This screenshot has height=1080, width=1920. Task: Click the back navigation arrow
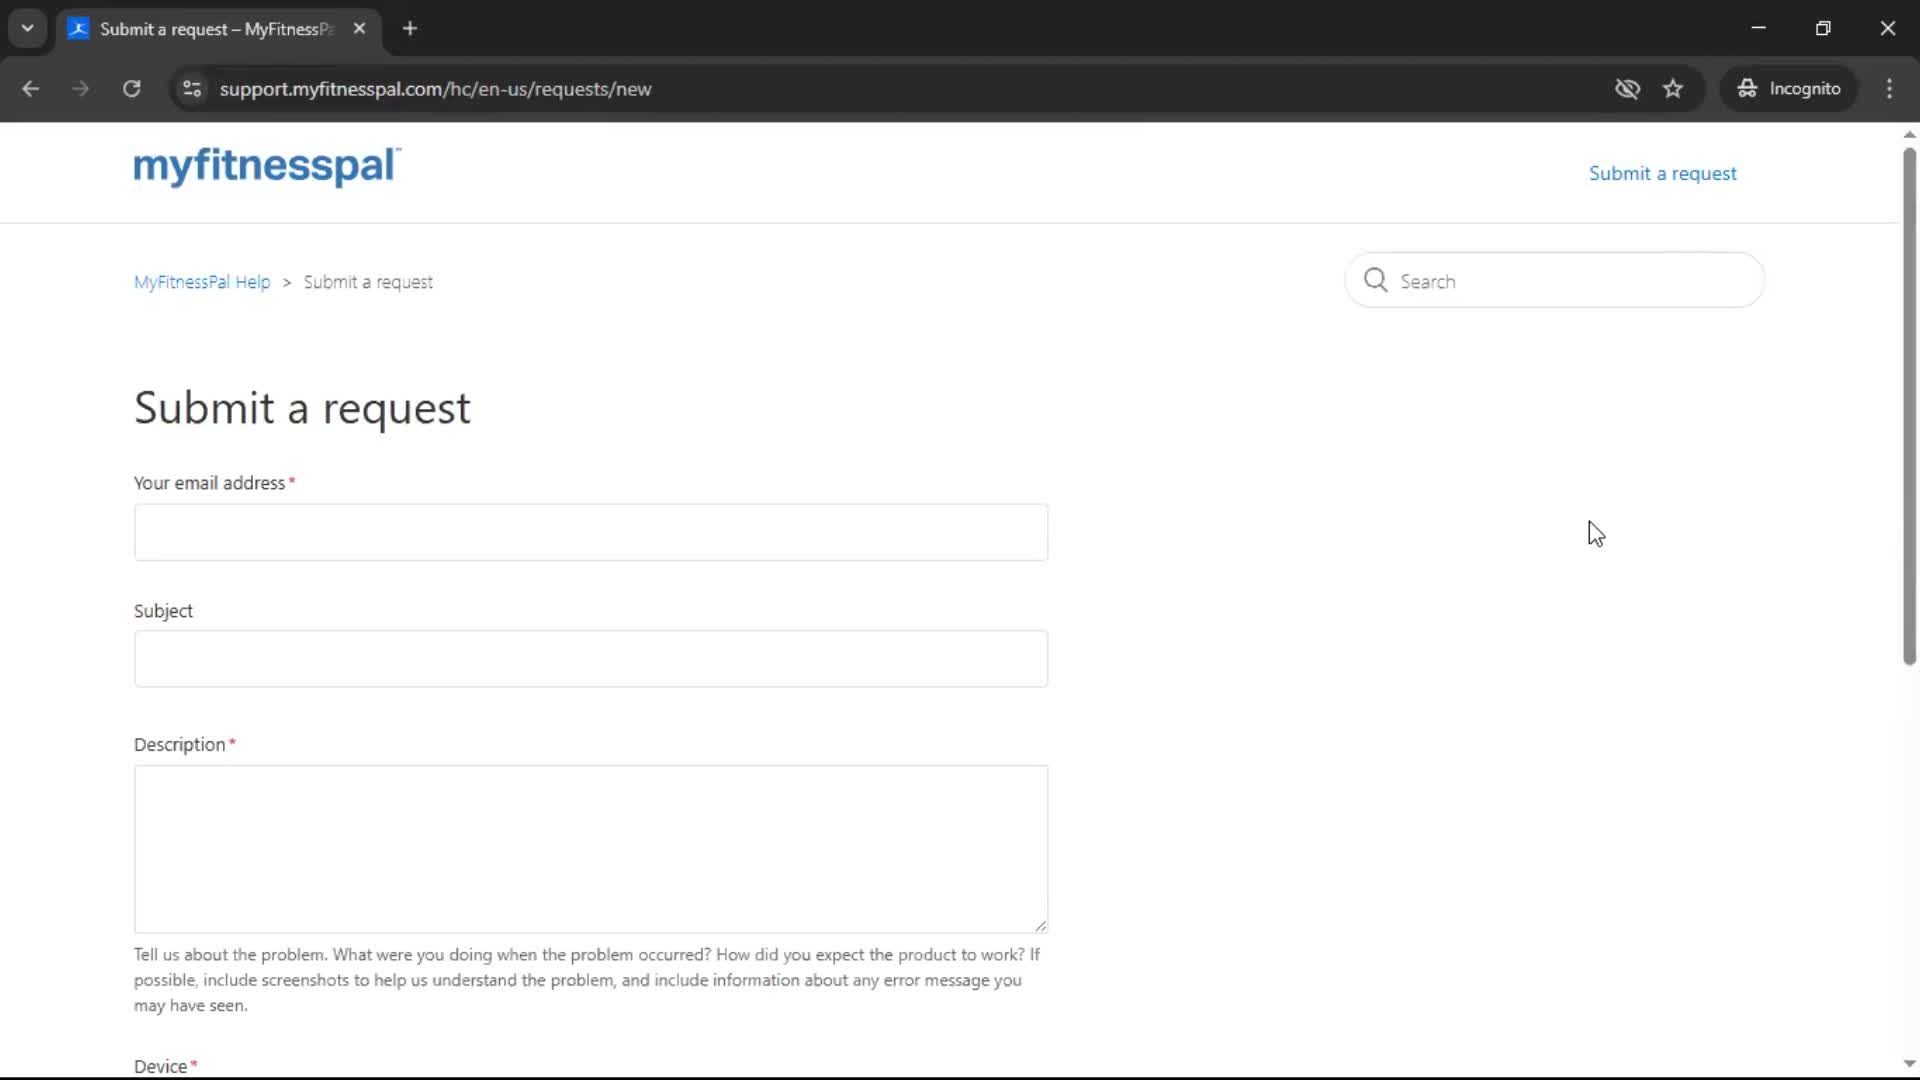click(x=30, y=89)
